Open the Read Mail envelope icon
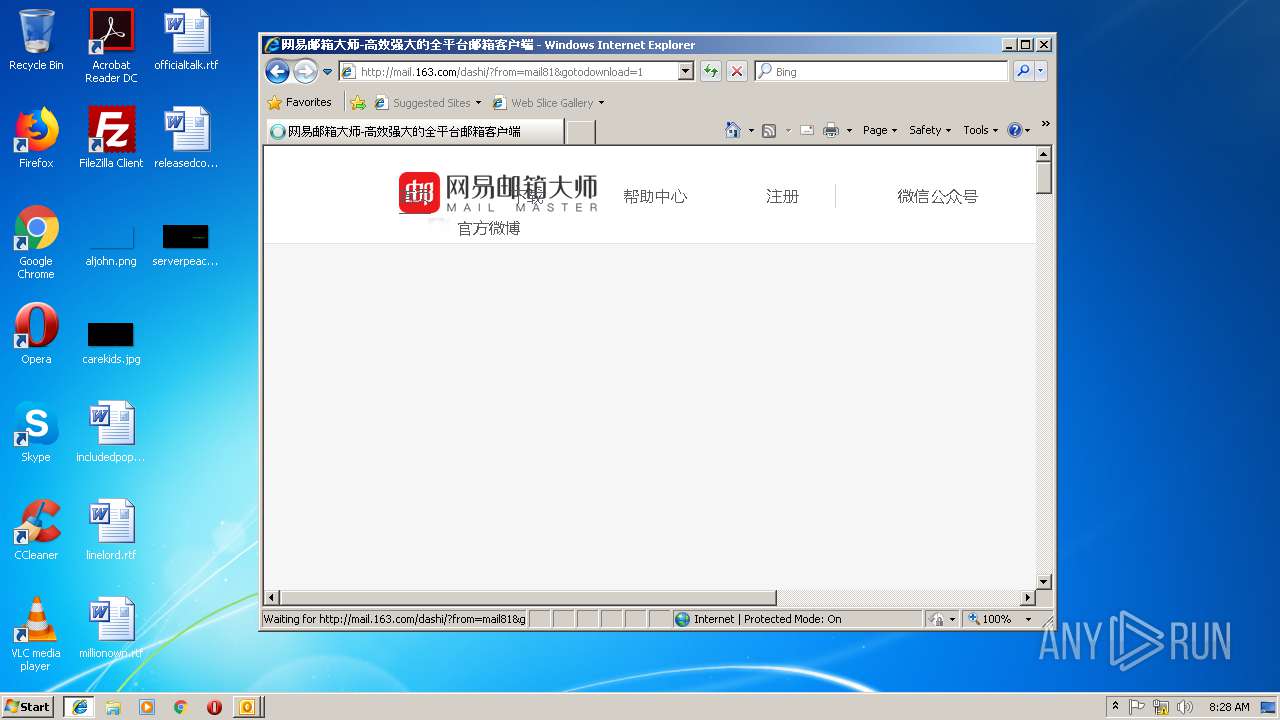1280x720 pixels. point(806,130)
